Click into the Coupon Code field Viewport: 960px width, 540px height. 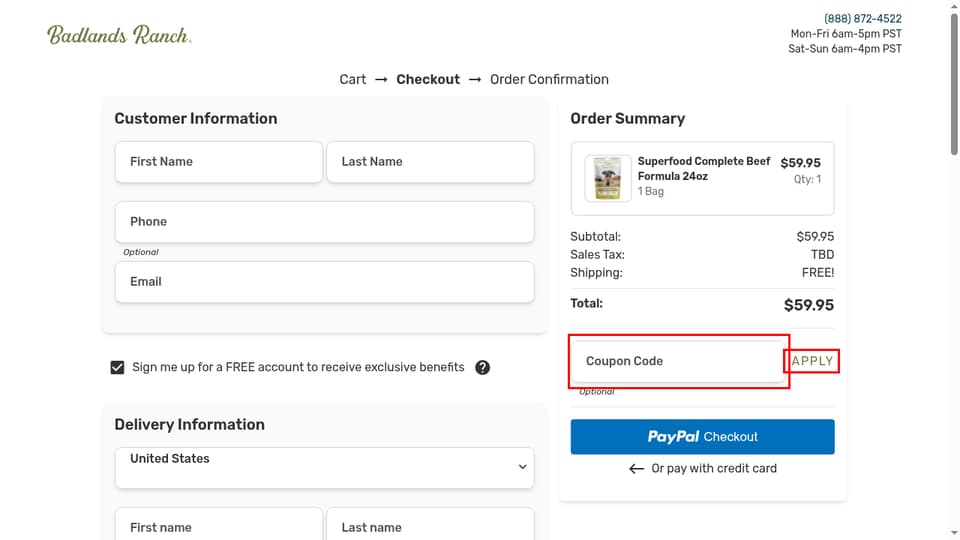point(678,361)
